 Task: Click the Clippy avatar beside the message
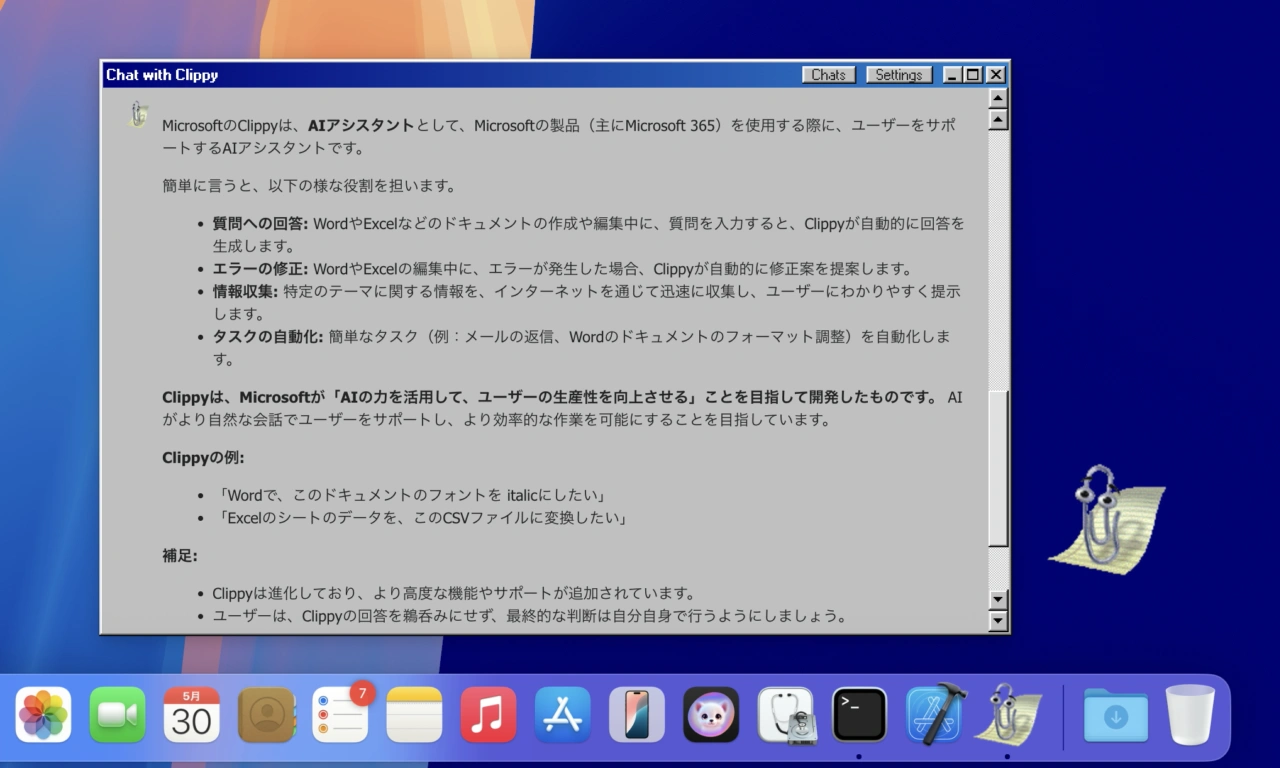click(x=137, y=113)
